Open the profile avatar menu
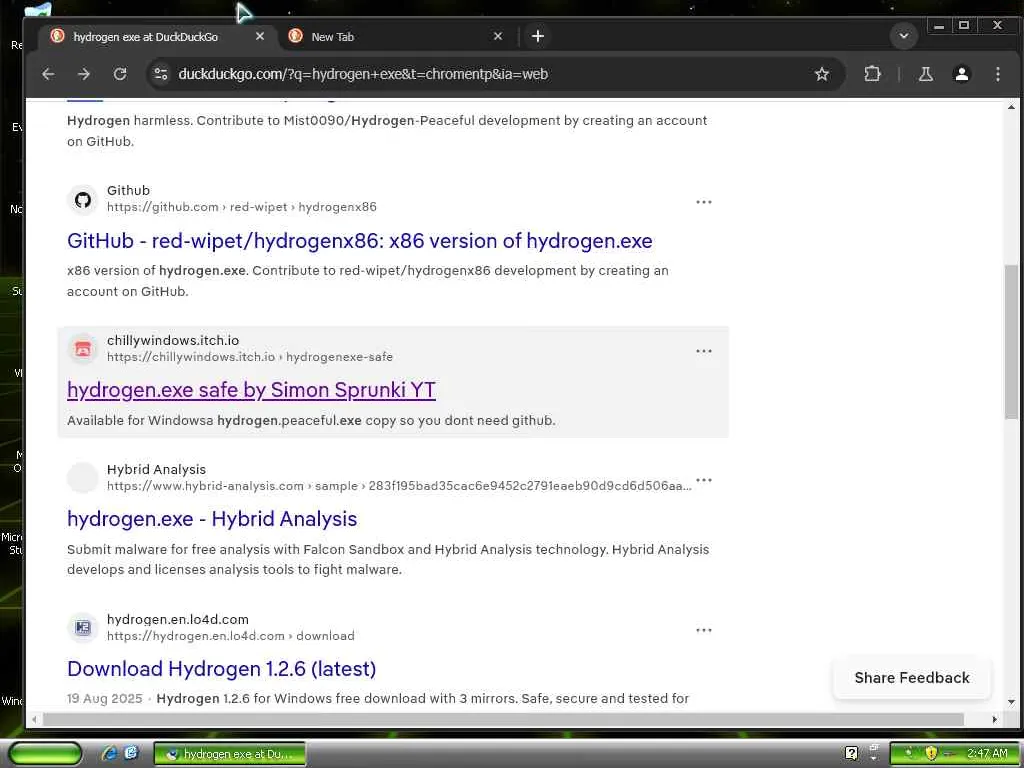The height and width of the screenshot is (768, 1024). pyautogui.click(x=961, y=74)
